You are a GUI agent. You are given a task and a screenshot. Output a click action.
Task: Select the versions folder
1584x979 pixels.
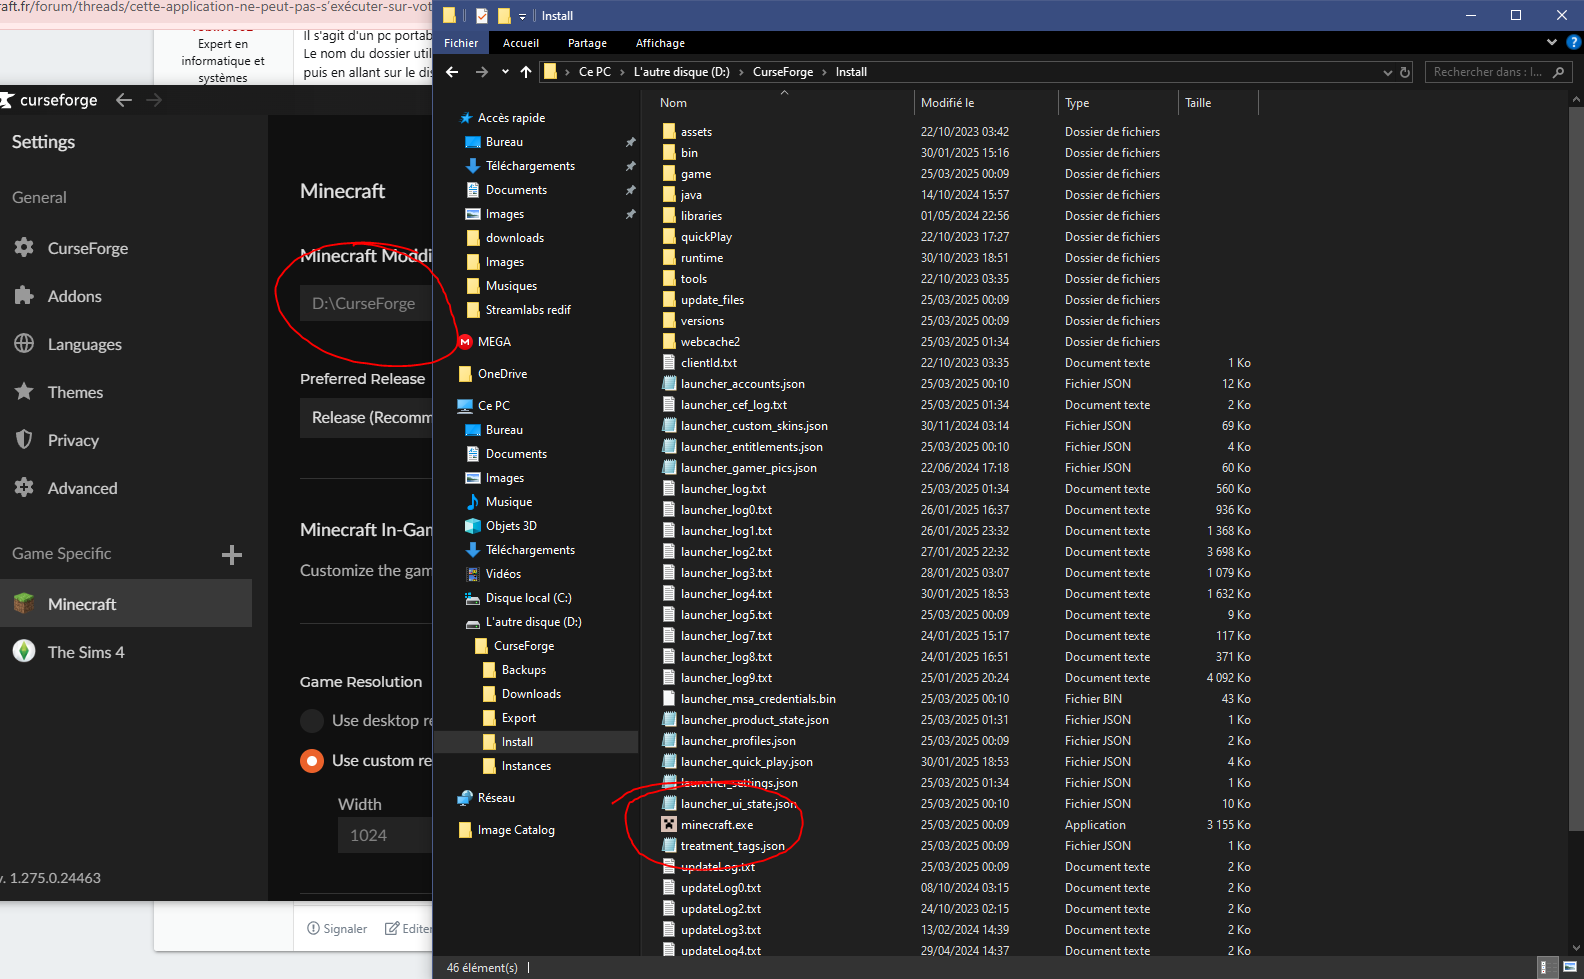point(702,321)
